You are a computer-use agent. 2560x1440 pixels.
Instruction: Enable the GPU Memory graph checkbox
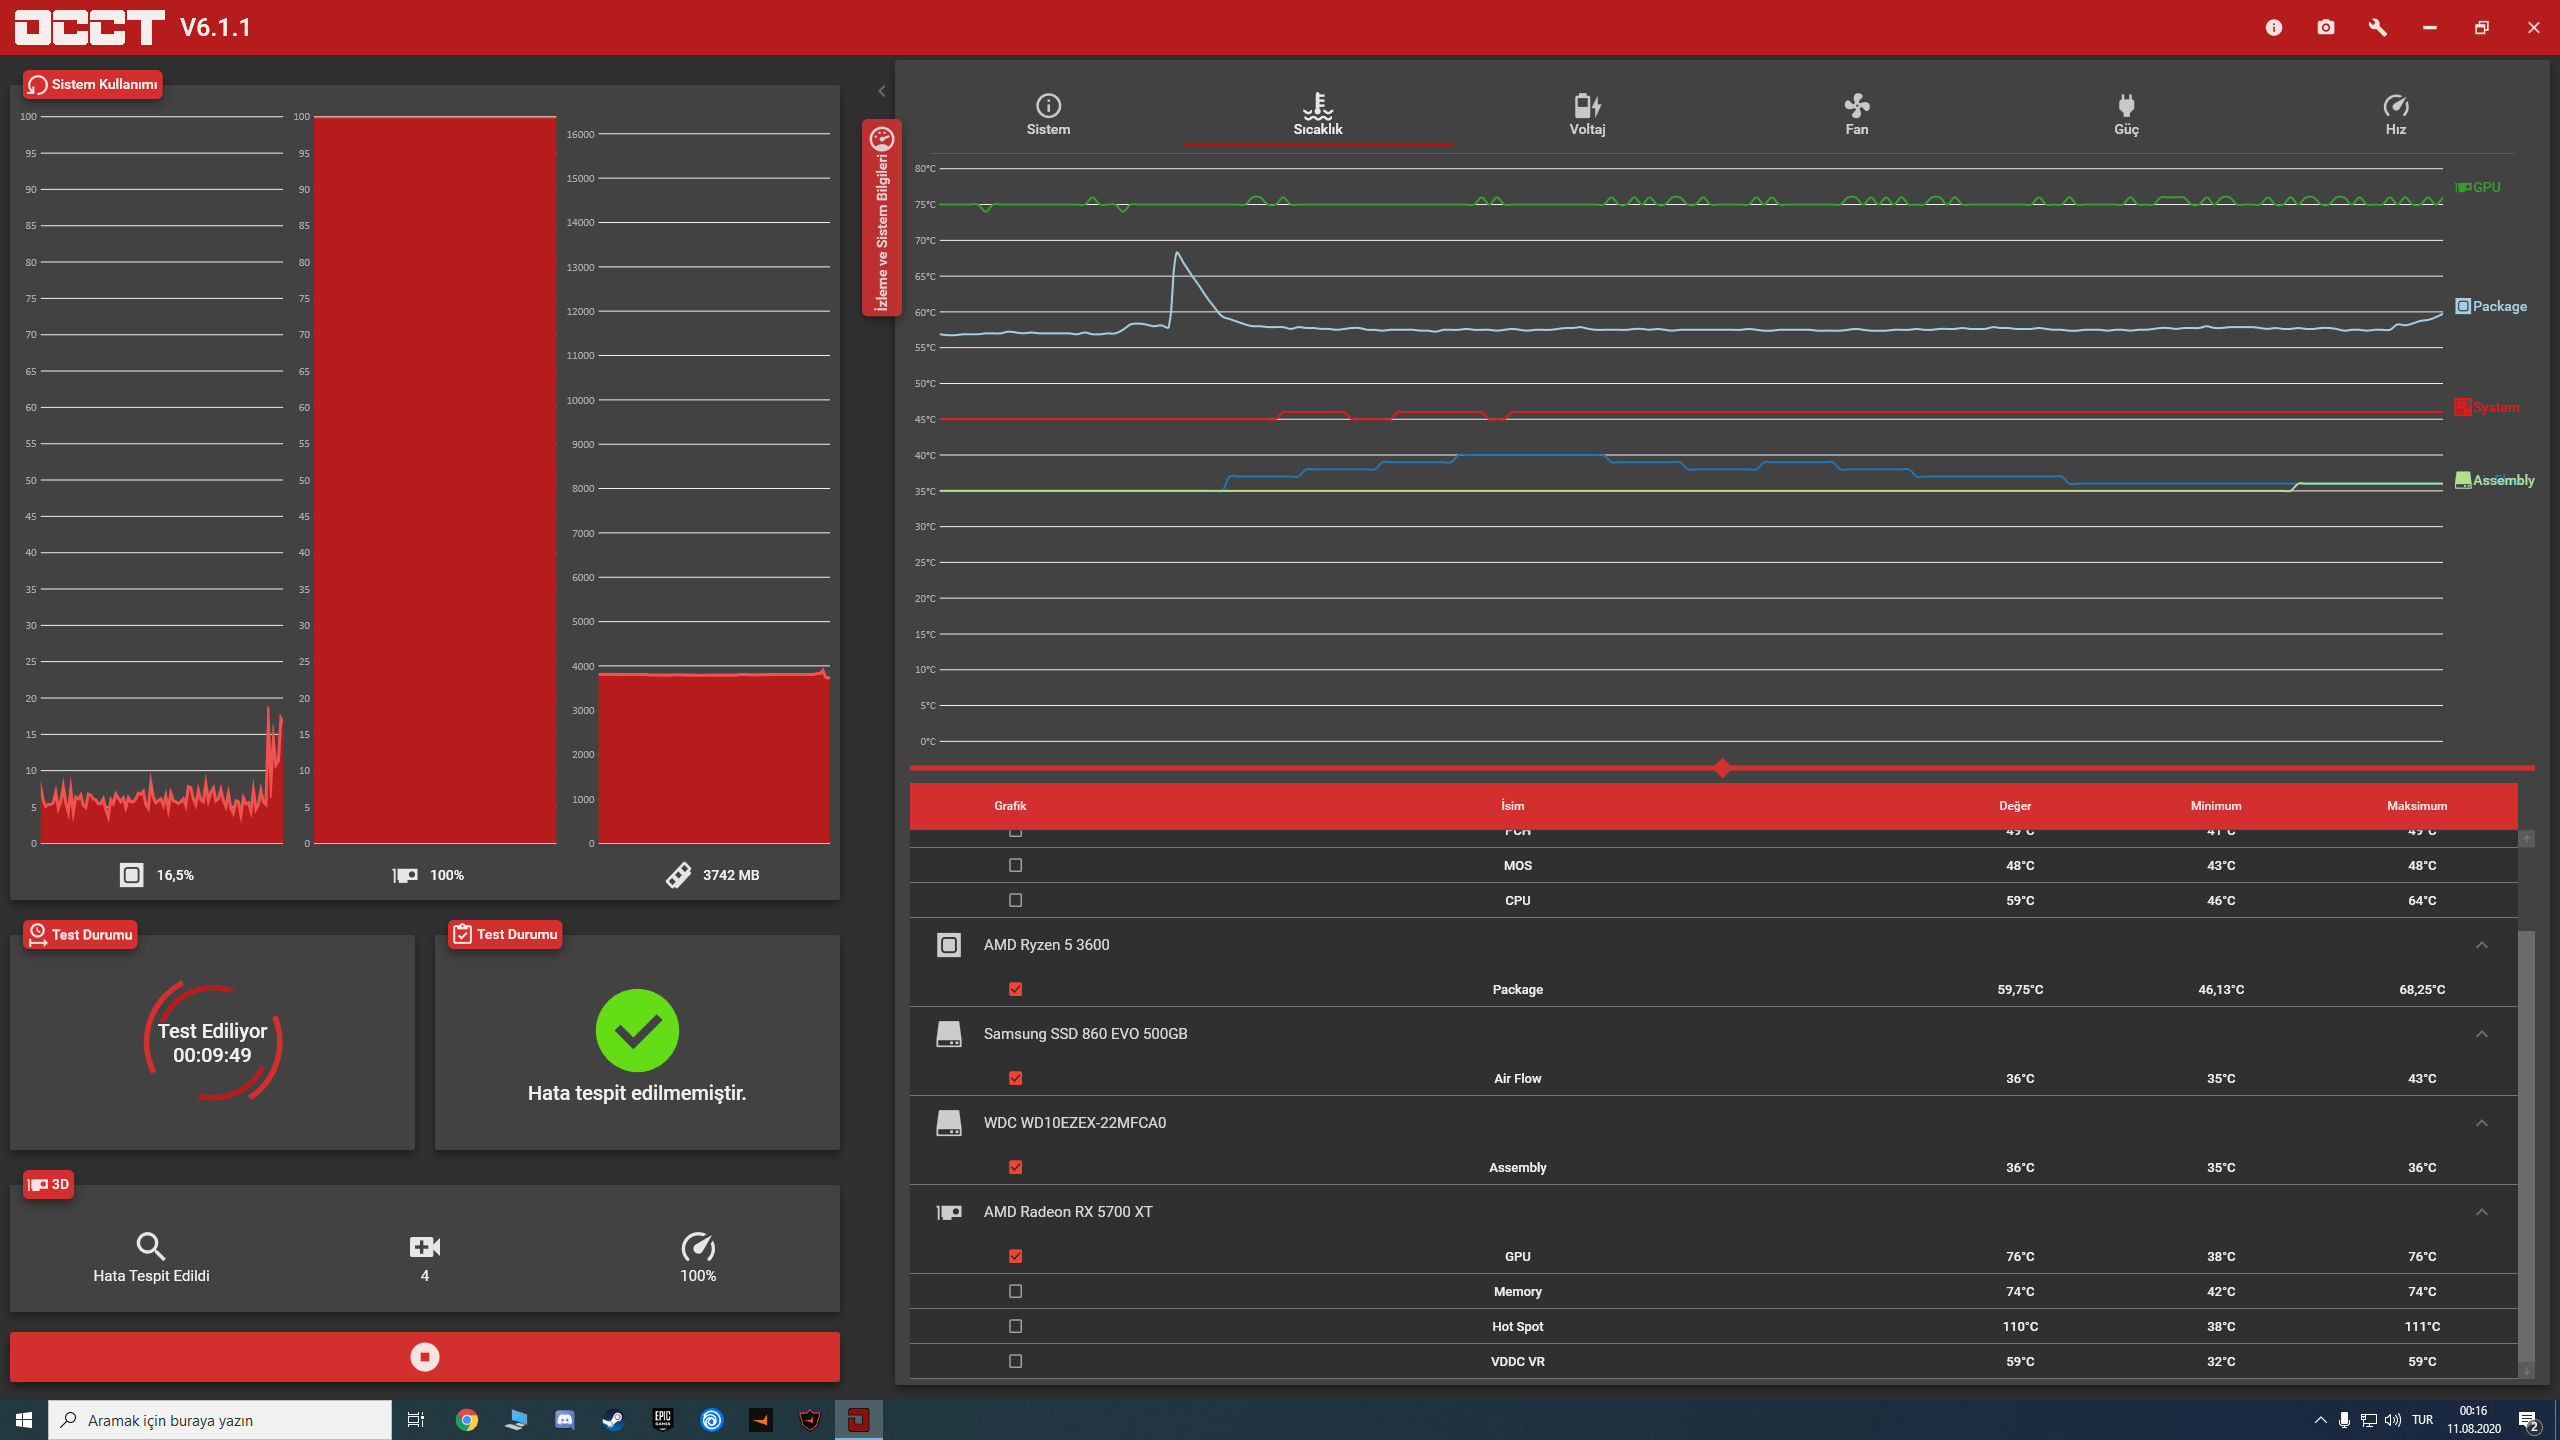click(x=1015, y=1291)
